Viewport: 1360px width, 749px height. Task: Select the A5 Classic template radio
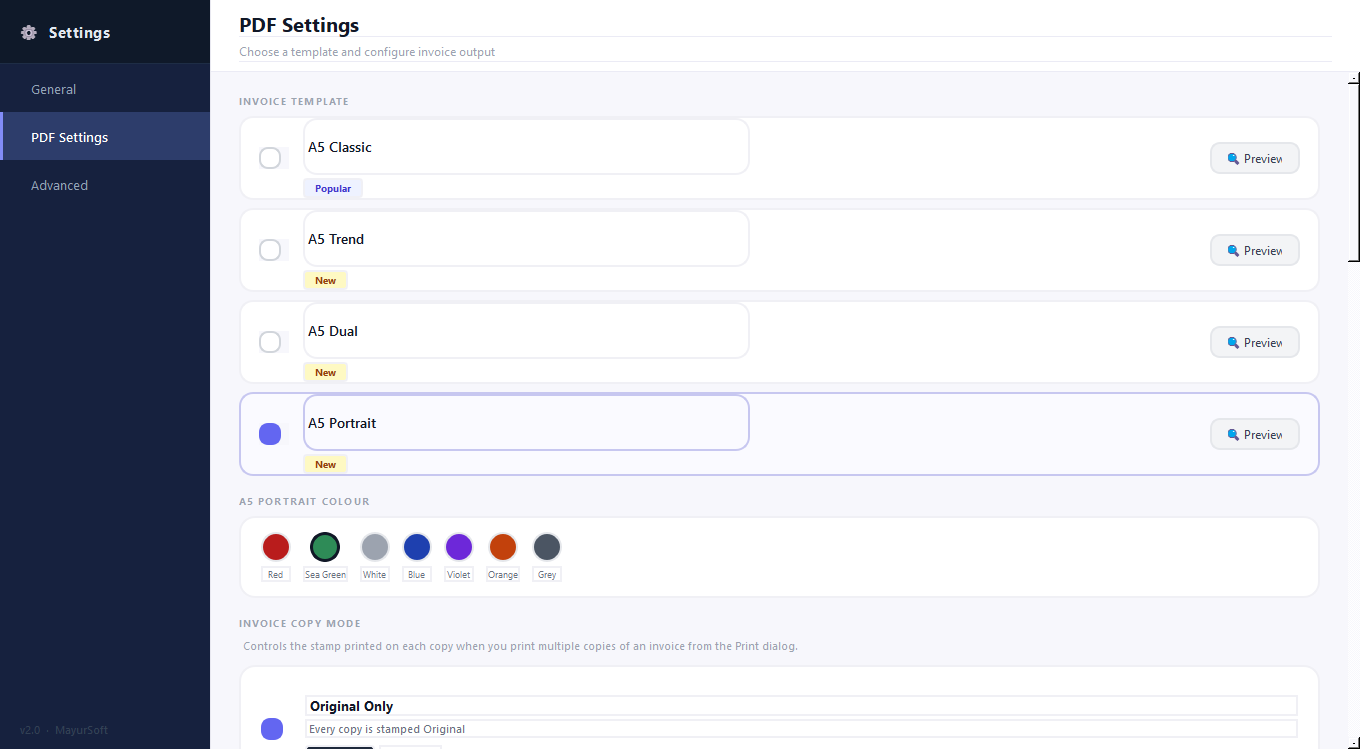[x=270, y=158]
